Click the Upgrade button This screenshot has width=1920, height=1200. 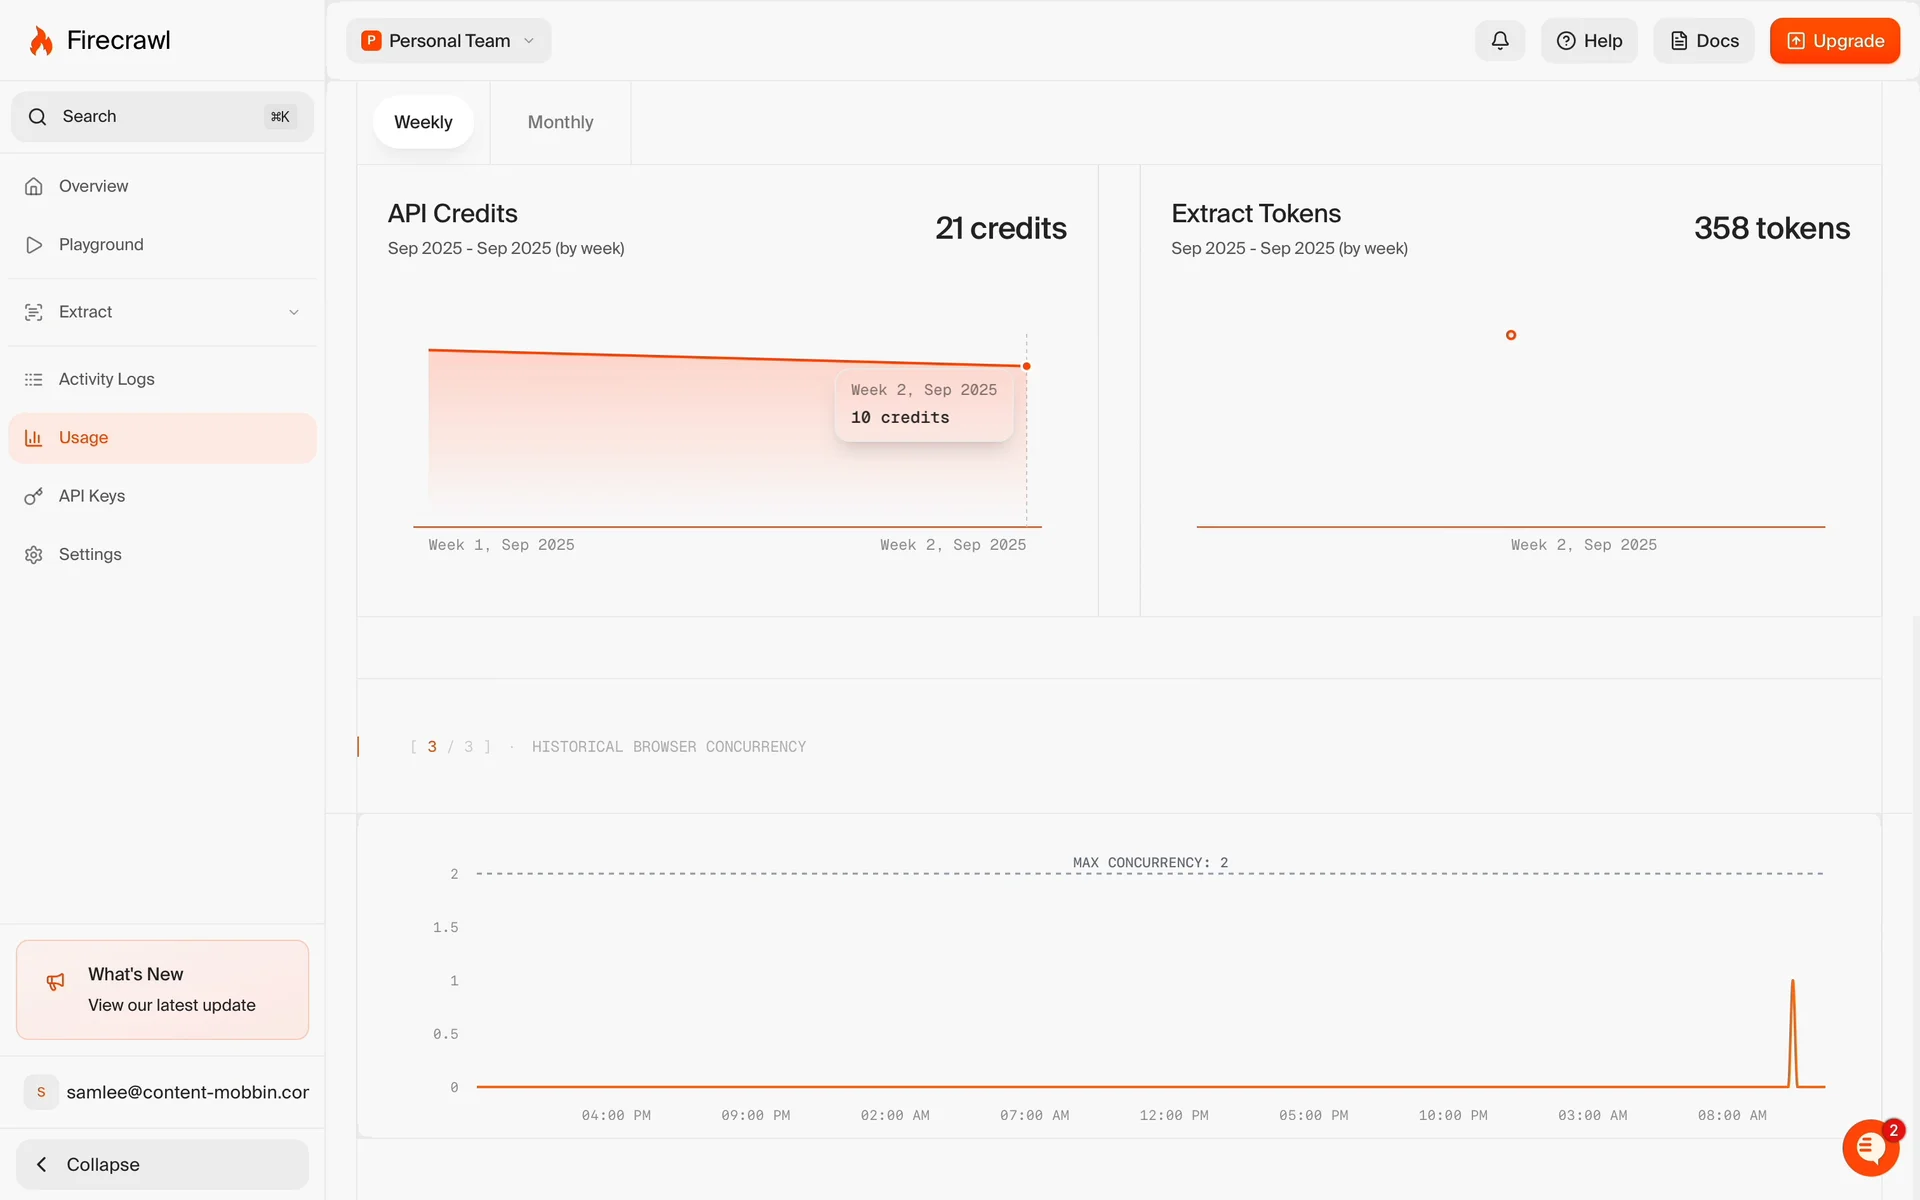pos(1834,41)
